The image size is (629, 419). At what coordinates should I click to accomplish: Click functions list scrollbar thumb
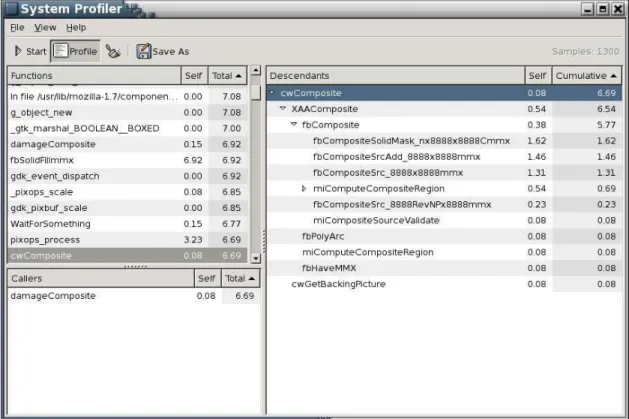click(256, 92)
